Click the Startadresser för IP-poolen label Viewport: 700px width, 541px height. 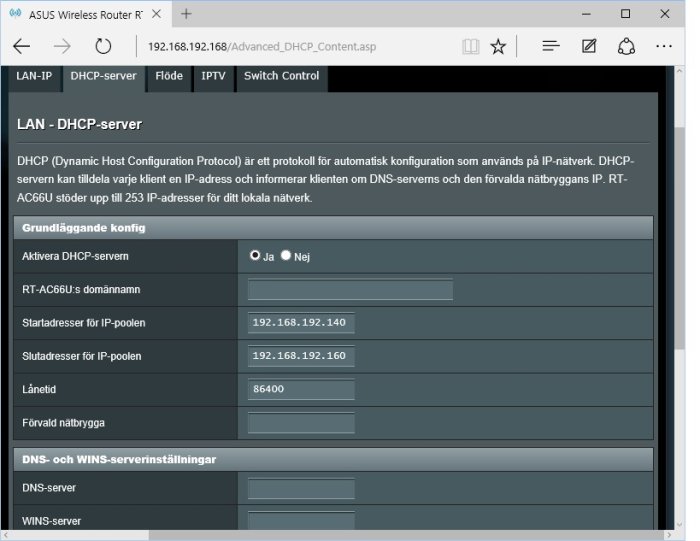click(84, 323)
